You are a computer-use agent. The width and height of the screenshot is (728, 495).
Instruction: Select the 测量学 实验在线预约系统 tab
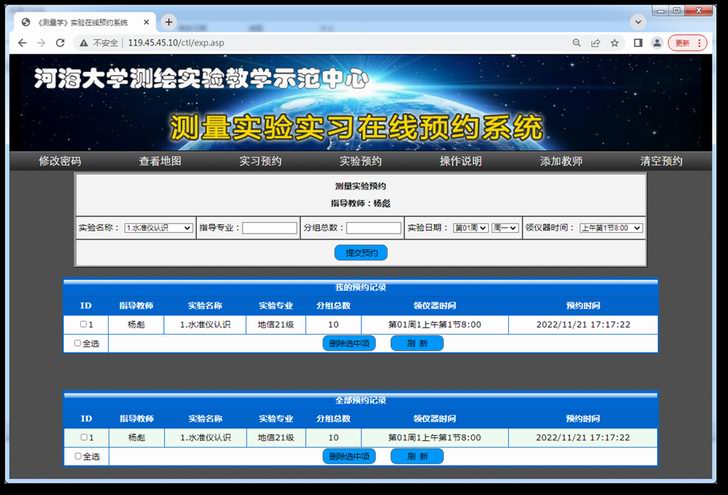(x=84, y=22)
